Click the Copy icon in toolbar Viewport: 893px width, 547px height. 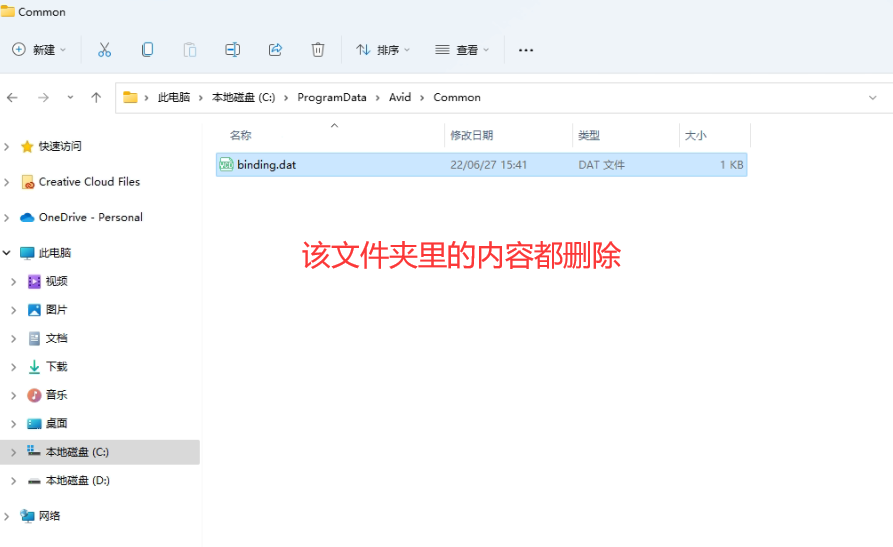click(x=147, y=50)
